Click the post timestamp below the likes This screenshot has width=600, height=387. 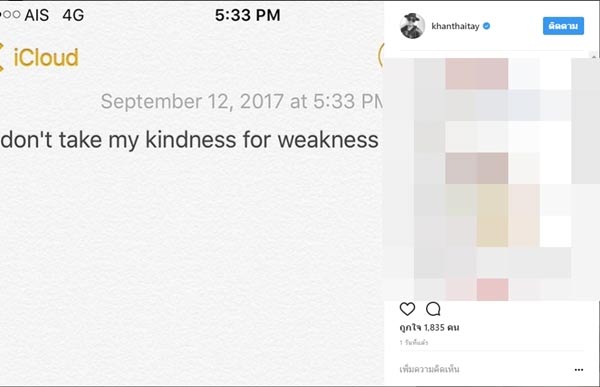tap(414, 343)
